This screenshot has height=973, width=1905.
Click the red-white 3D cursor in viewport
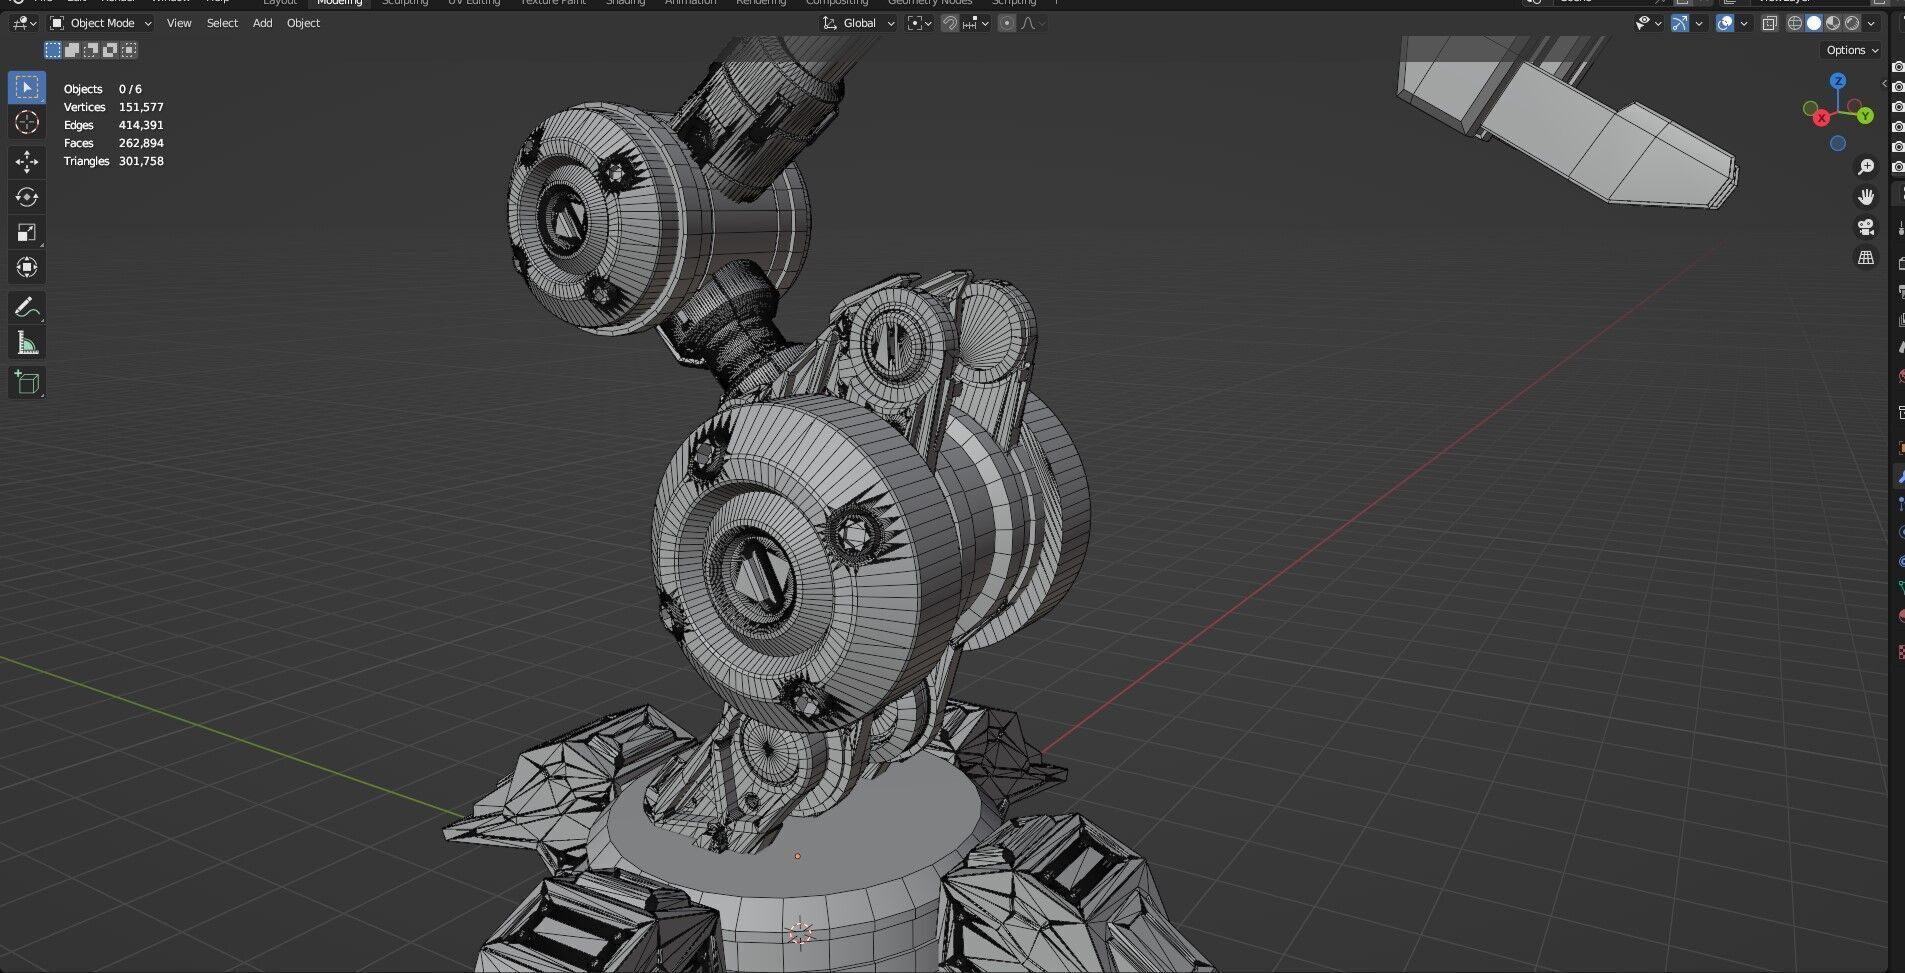[x=800, y=934]
